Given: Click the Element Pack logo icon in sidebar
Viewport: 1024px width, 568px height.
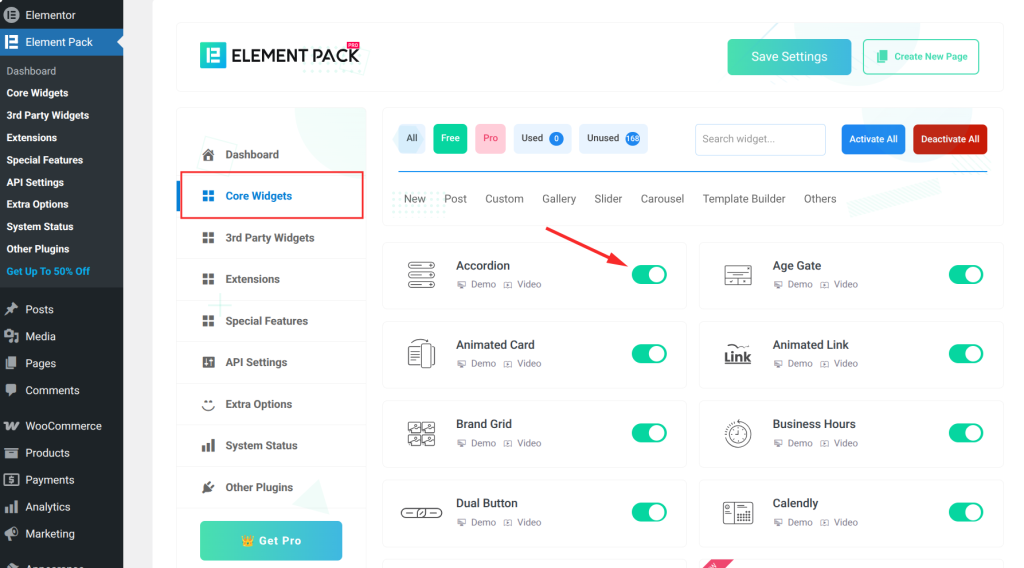Looking at the screenshot, I should pyautogui.click(x=11, y=42).
